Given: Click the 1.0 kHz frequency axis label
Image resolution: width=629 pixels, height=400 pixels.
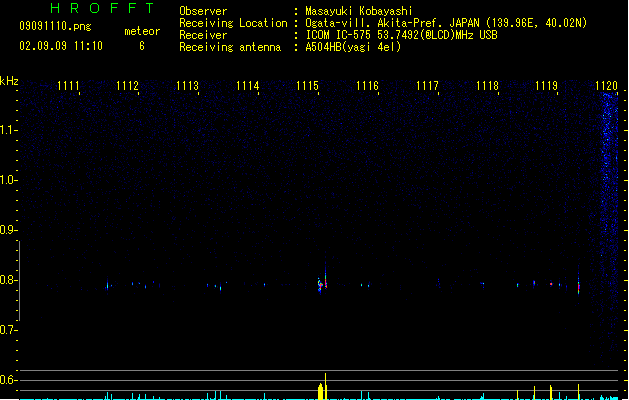Looking at the screenshot, I should pos(8,180).
